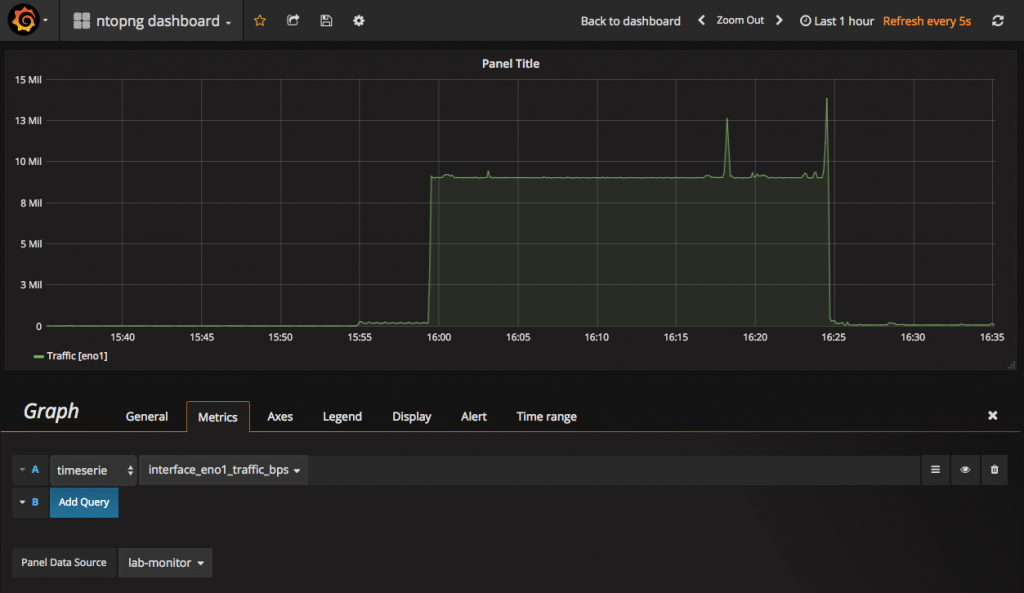Click the 16:25 x-axis time label

[833, 337]
